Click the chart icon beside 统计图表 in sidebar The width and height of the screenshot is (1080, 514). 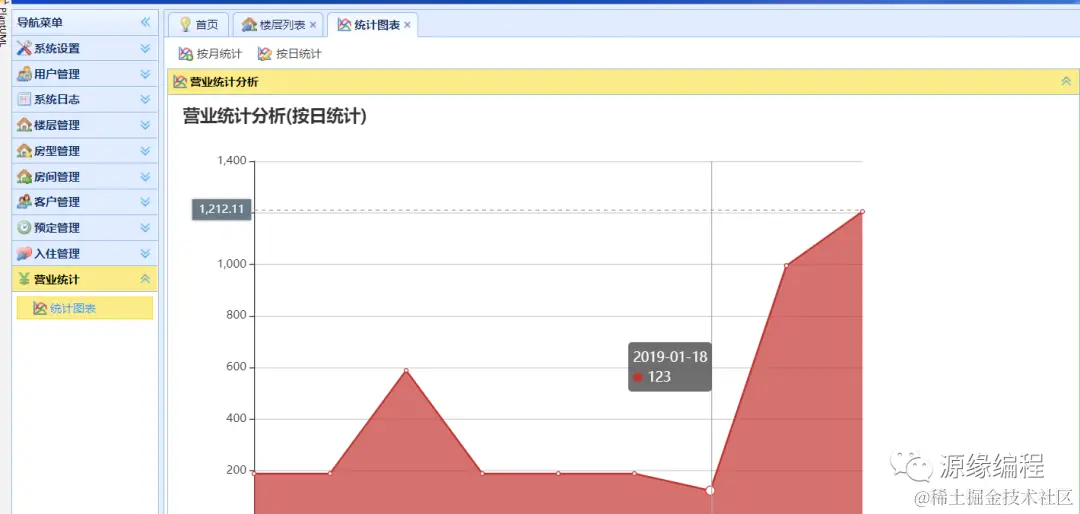coord(40,308)
